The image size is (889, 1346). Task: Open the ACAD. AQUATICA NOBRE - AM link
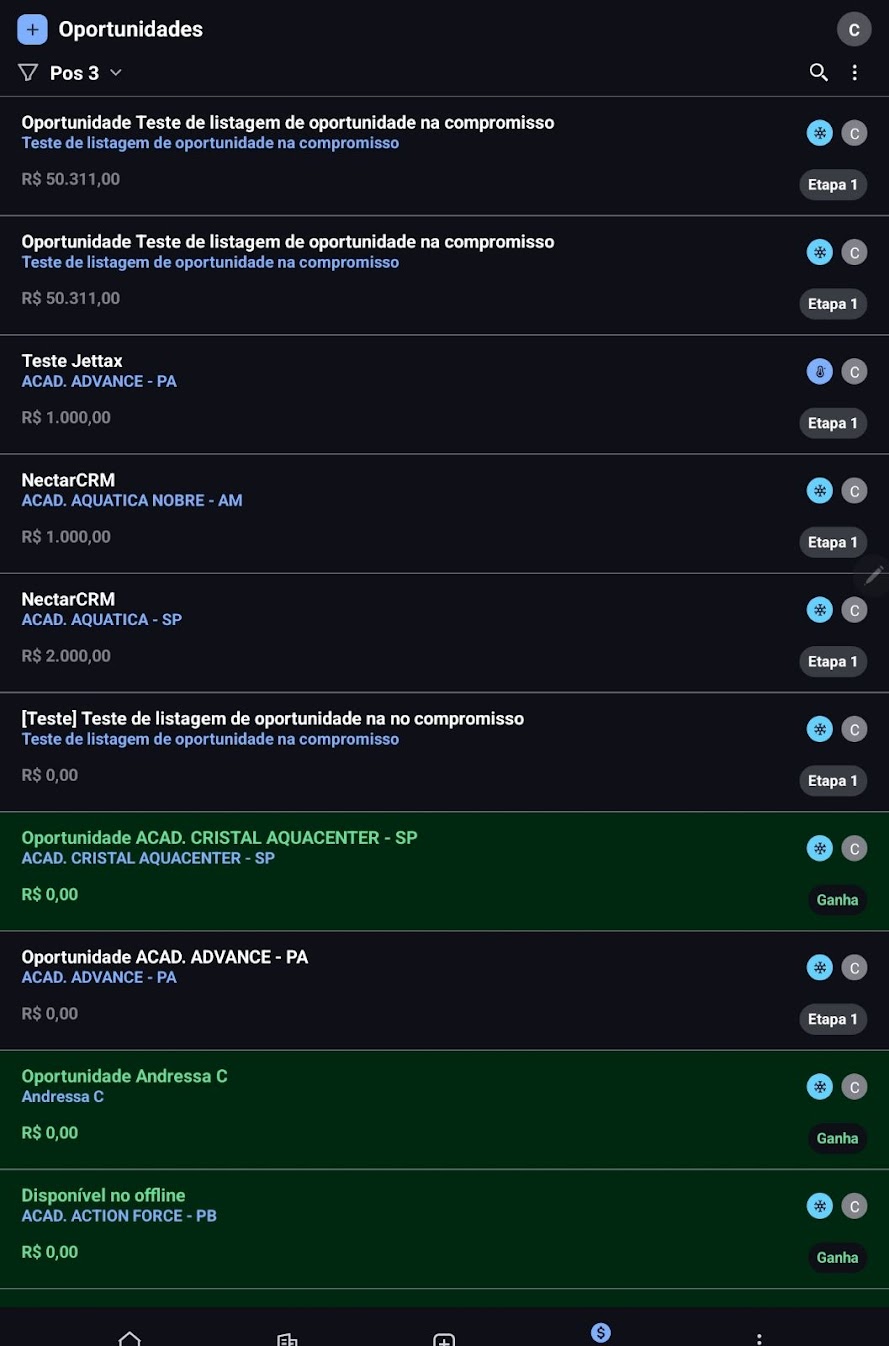coord(132,500)
